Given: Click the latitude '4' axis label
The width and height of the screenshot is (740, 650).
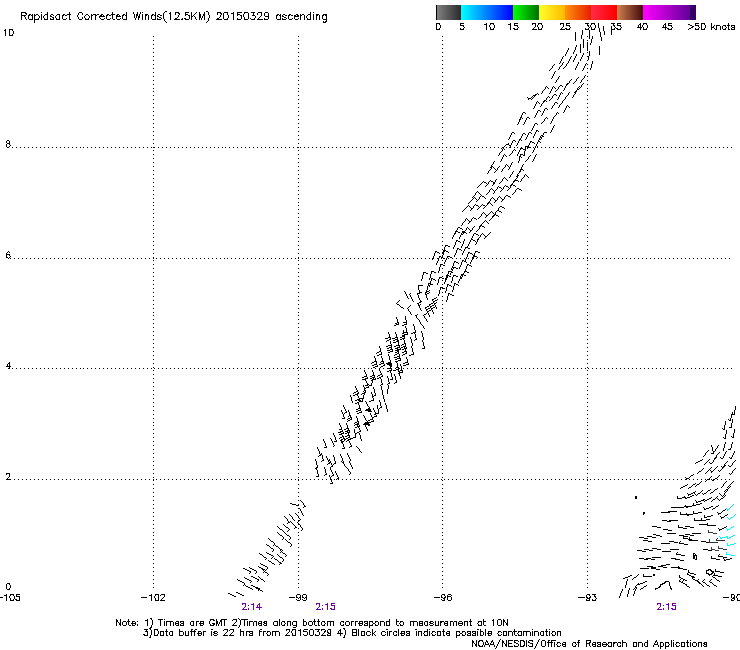Looking at the screenshot, I should click(x=8, y=366).
